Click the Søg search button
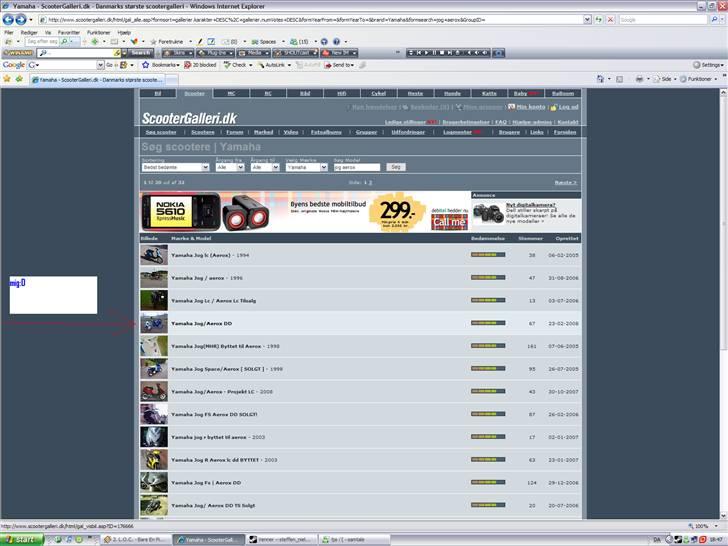The image size is (728, 546). click(x=396, y=167)
